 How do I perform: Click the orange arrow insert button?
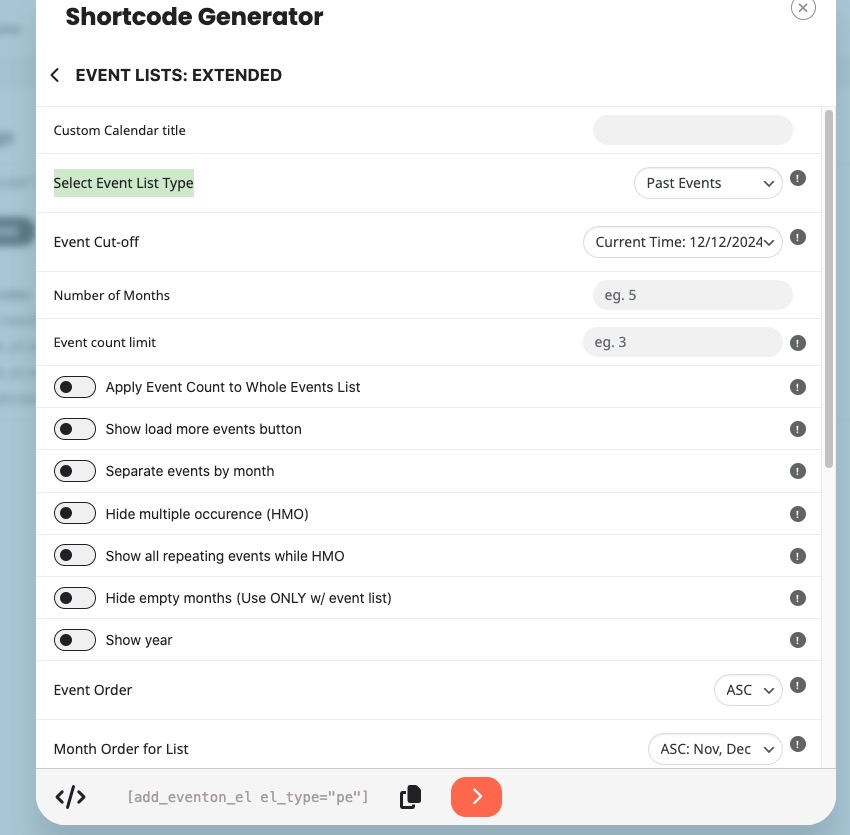click(476, 797)
